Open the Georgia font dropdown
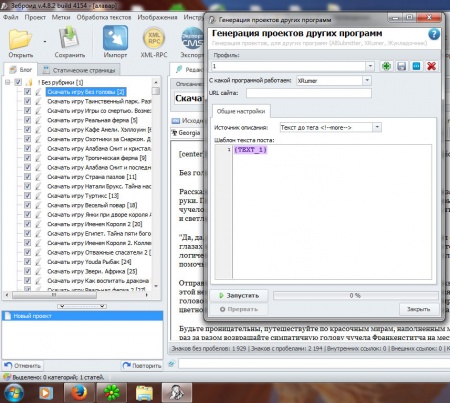 pos(187,133)
